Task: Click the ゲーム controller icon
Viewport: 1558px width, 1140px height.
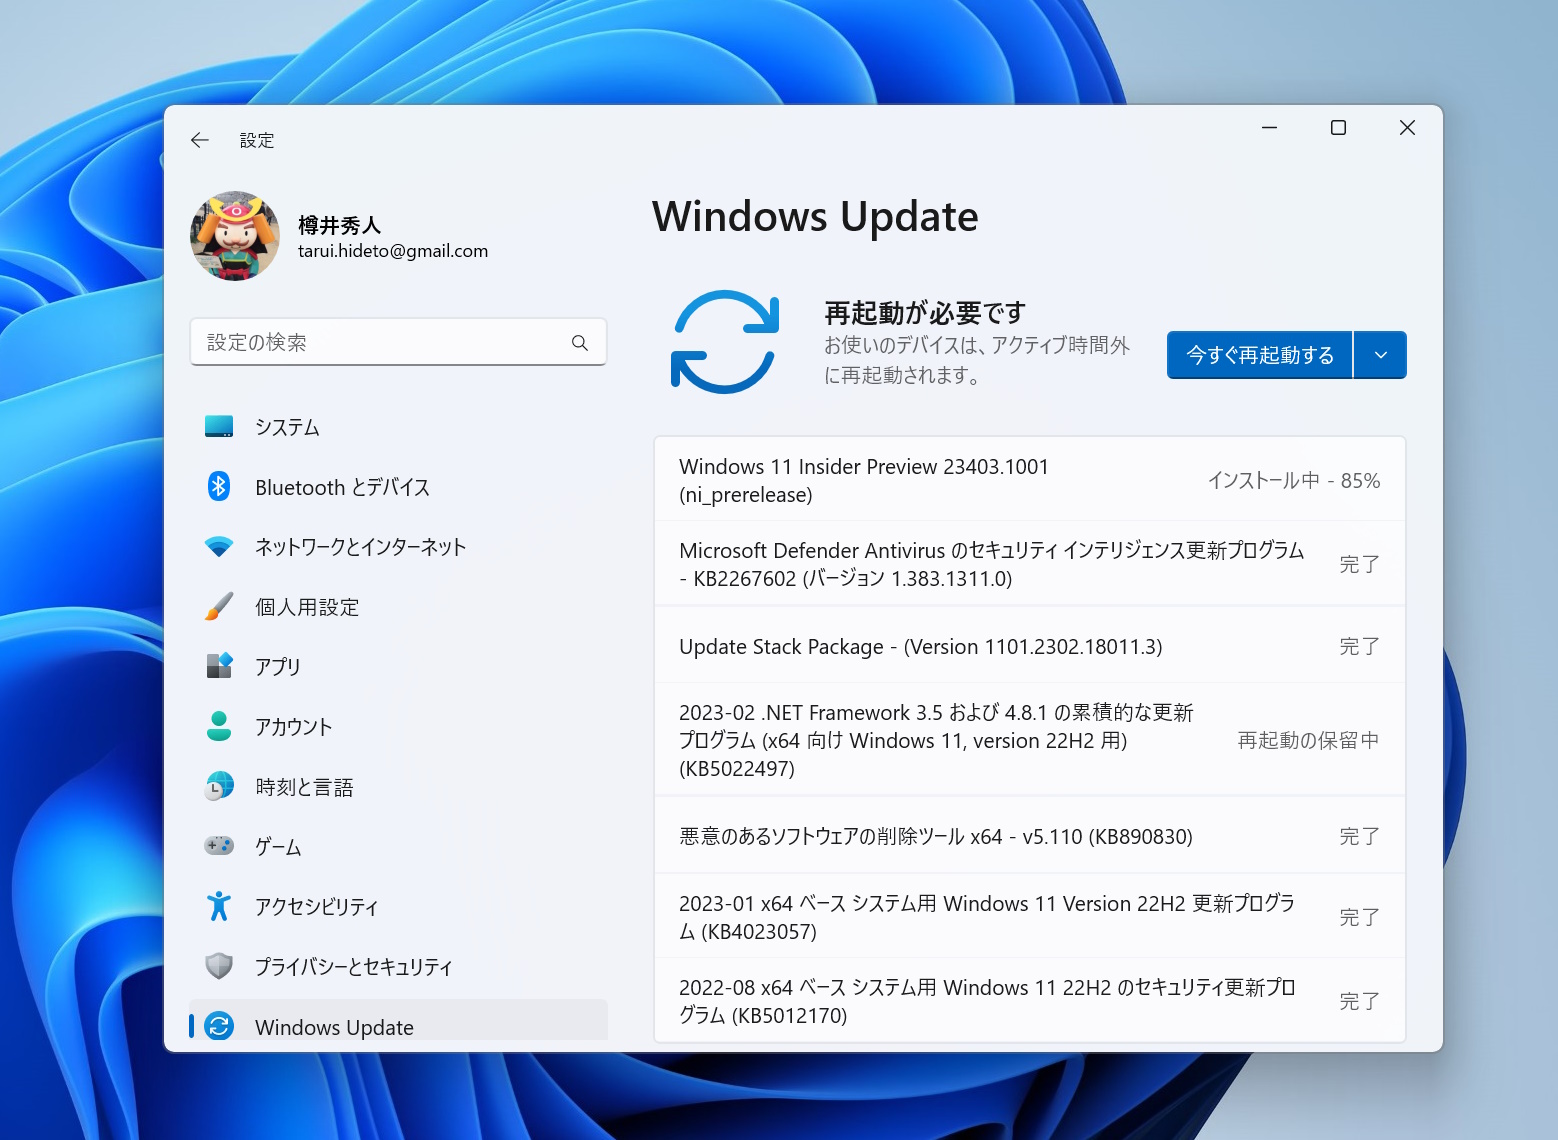Action: coord(219,846)
